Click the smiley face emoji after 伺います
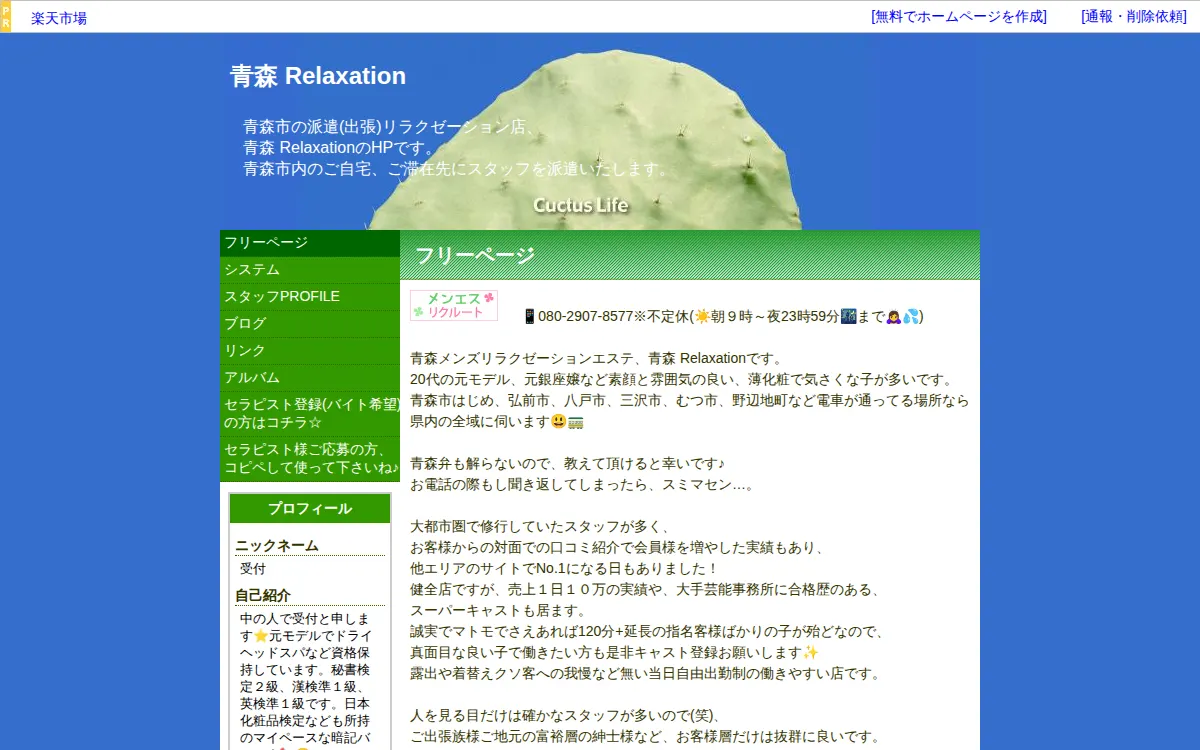 [x=558, y=421]
